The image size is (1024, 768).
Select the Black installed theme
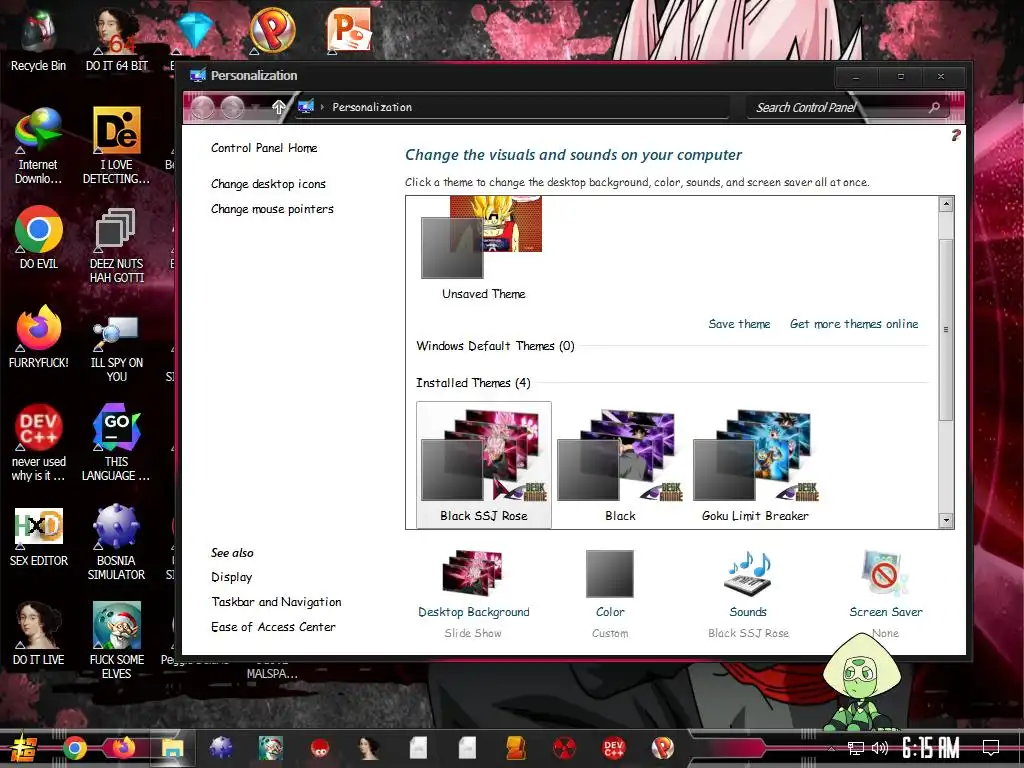(620, 464)
